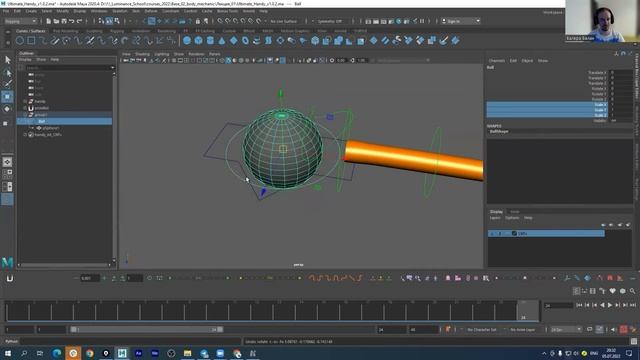This screenshot has width=640, height=360.
Task: Open the Skeleton menu
Action: 120,11
